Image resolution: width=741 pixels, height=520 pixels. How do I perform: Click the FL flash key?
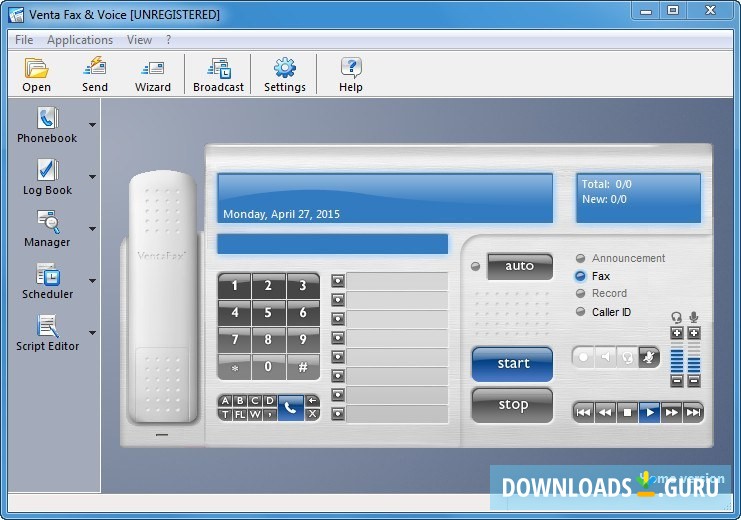pyautogui.click(x=240, y=414)
